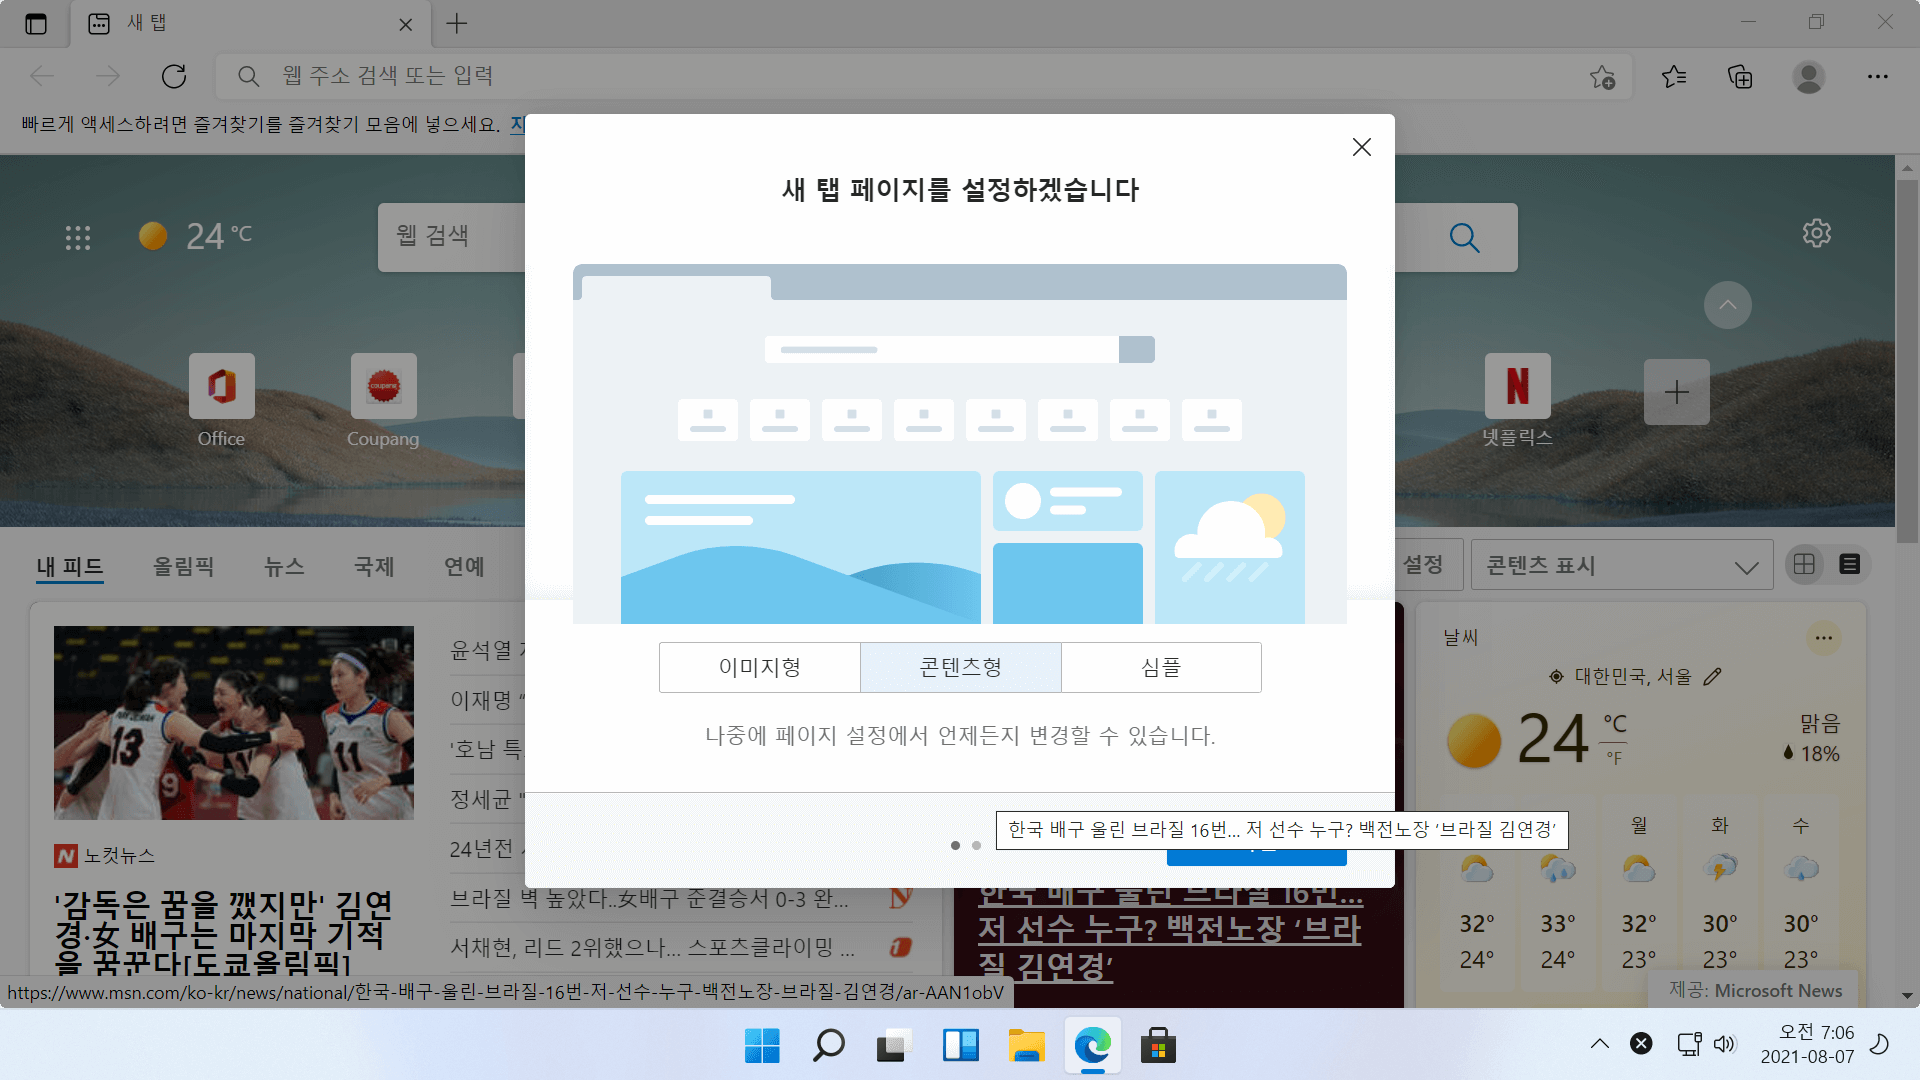Open page settings gear icon
The image size is (1920, 1080).
pyautogui.click(x=1816, y=233)
